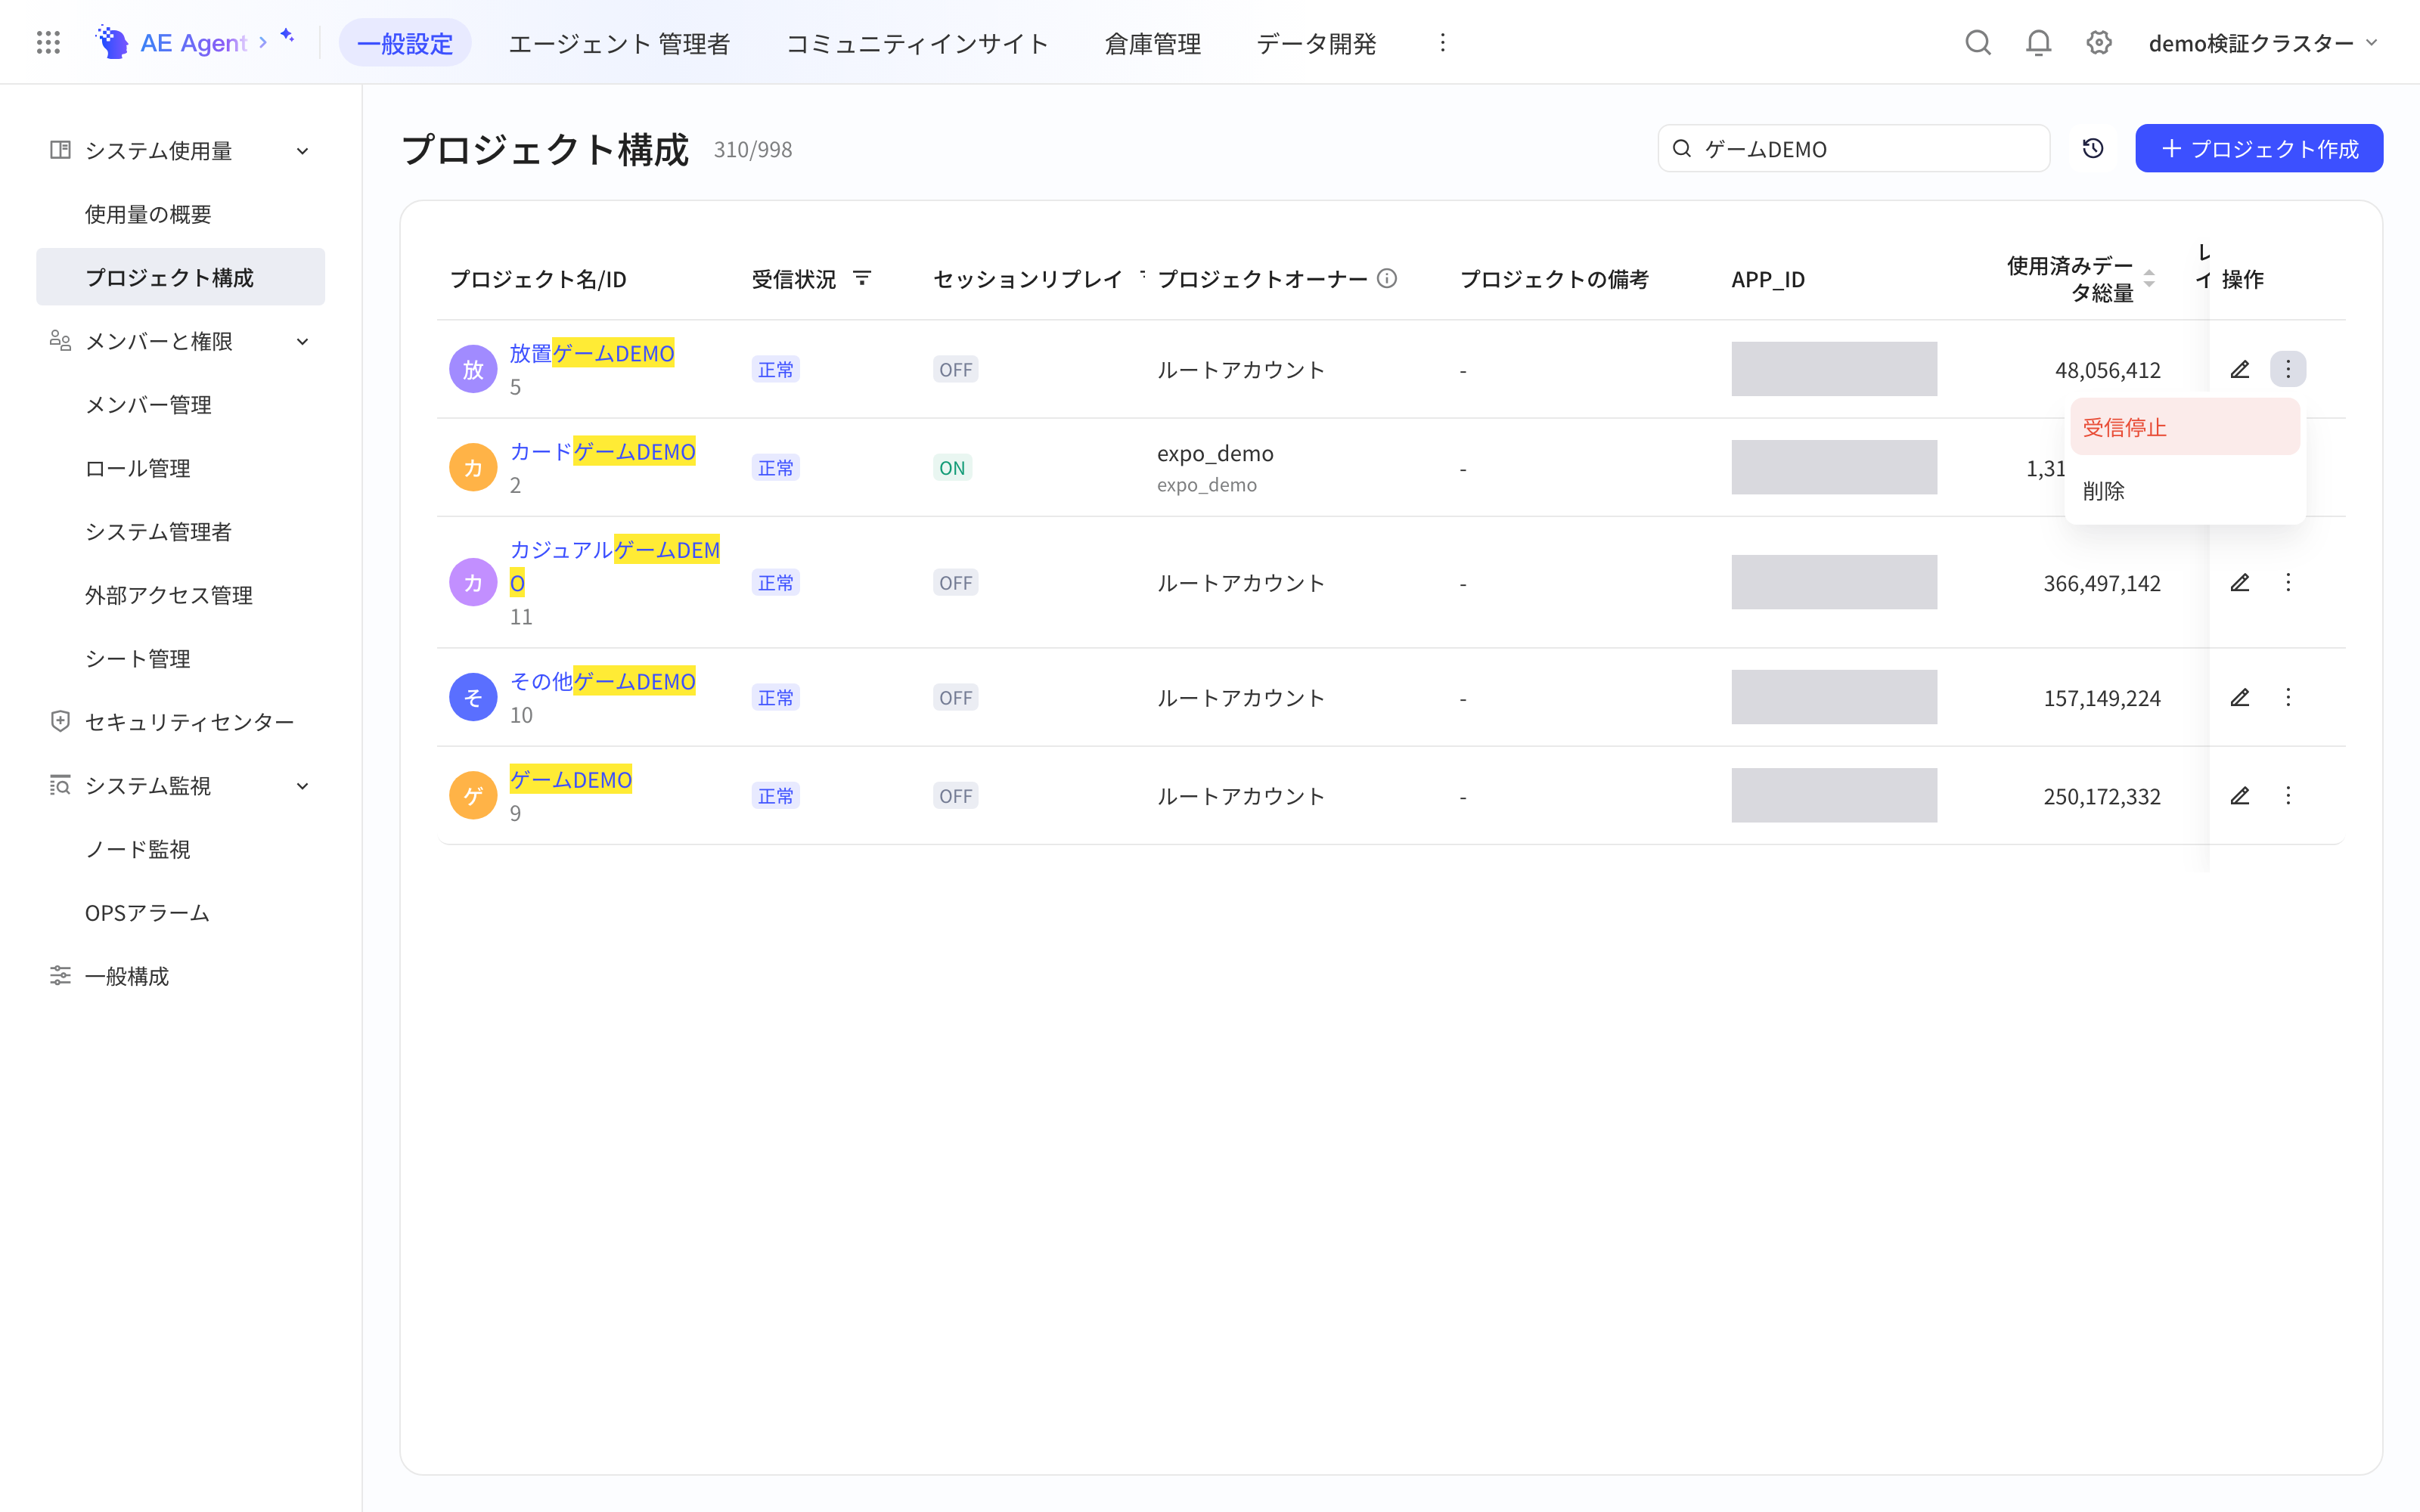2420x1512 pixels.
Task: Toggle session replay OFF tag for 放置ゲームDEMO
Action: point(955,369)
